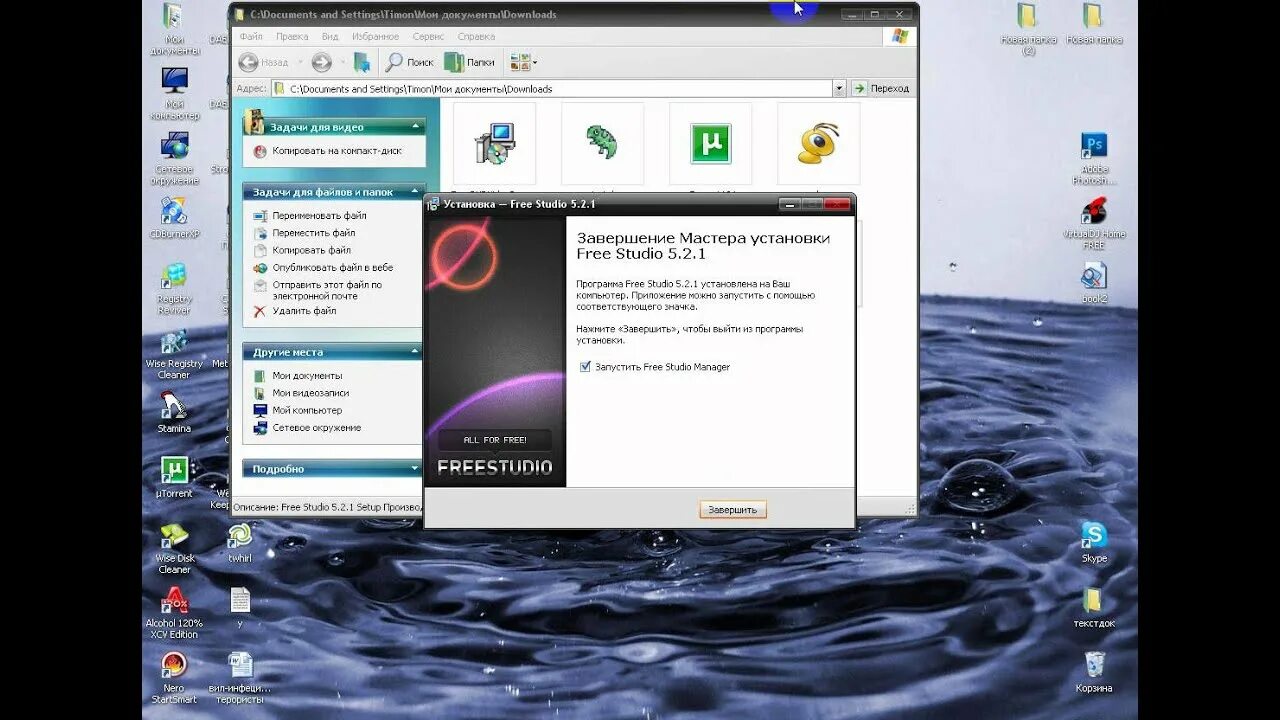Open Корзина recycle bin icon

click(x=1094, y=672)
